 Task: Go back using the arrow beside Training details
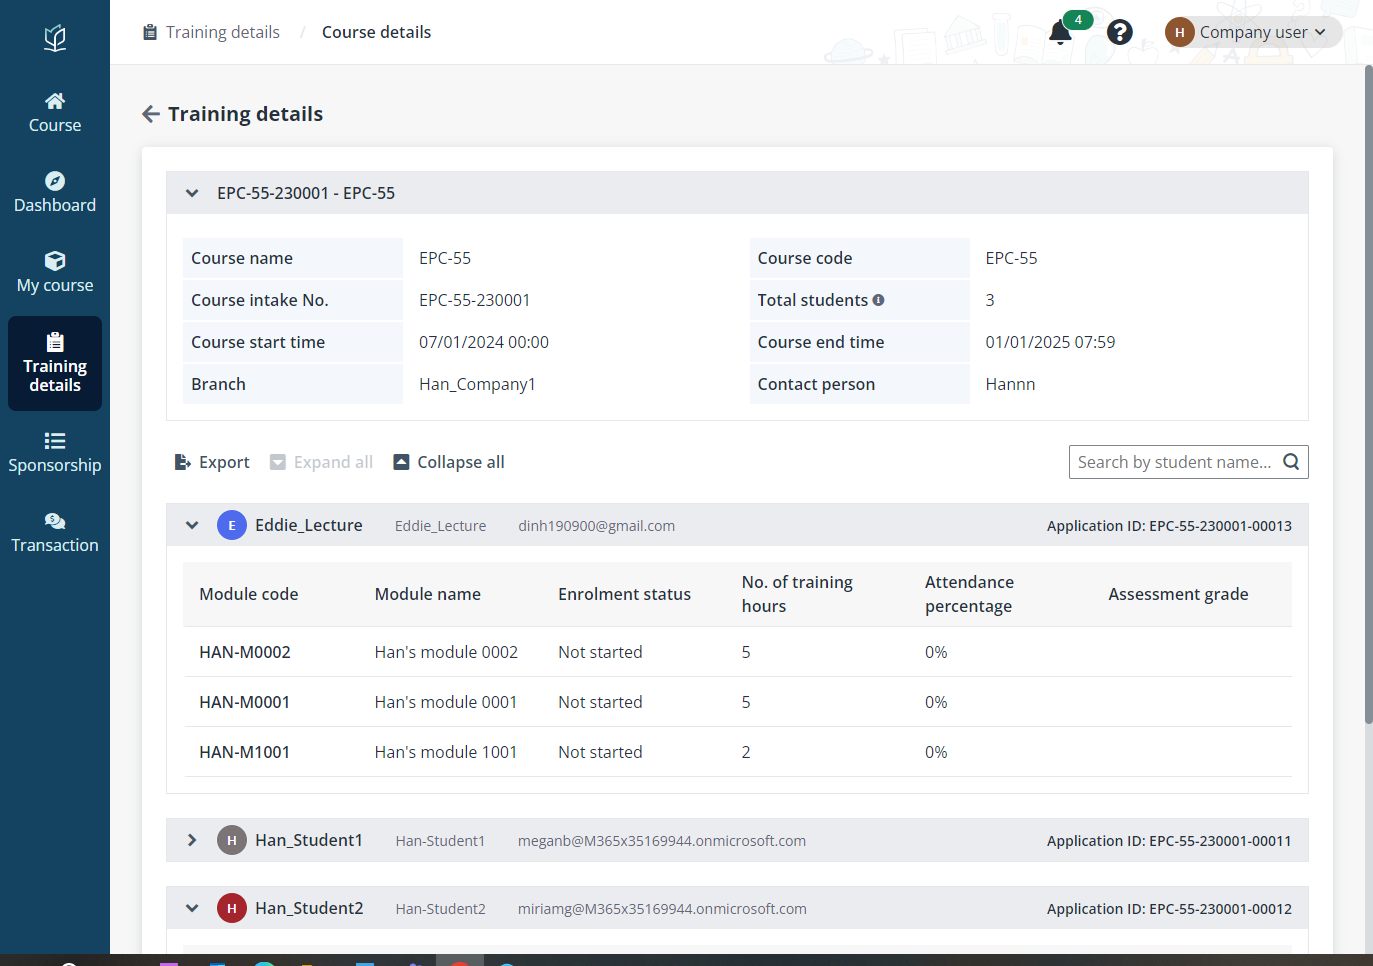click(151, 114)
